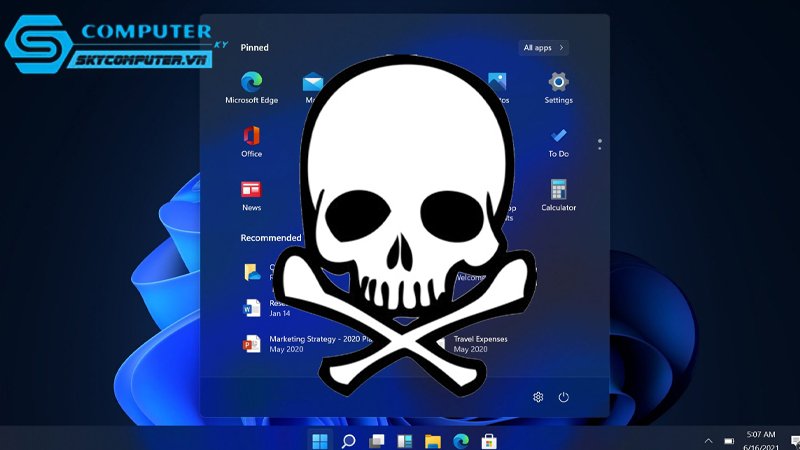
Task: Launch the To Do app
Action: coord(558,142)
